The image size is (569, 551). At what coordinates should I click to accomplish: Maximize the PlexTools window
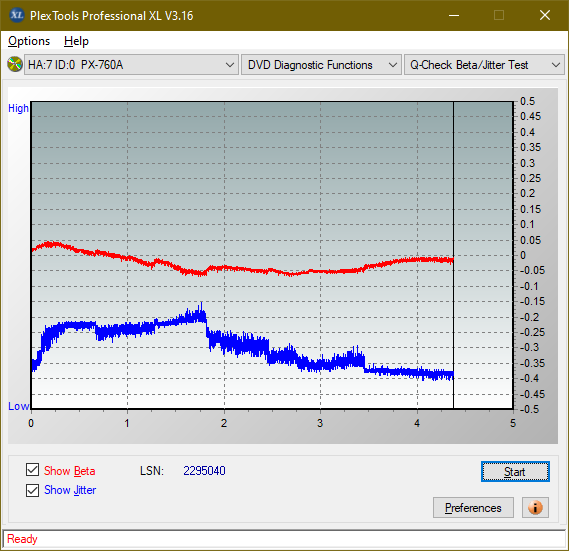(499, 15)
